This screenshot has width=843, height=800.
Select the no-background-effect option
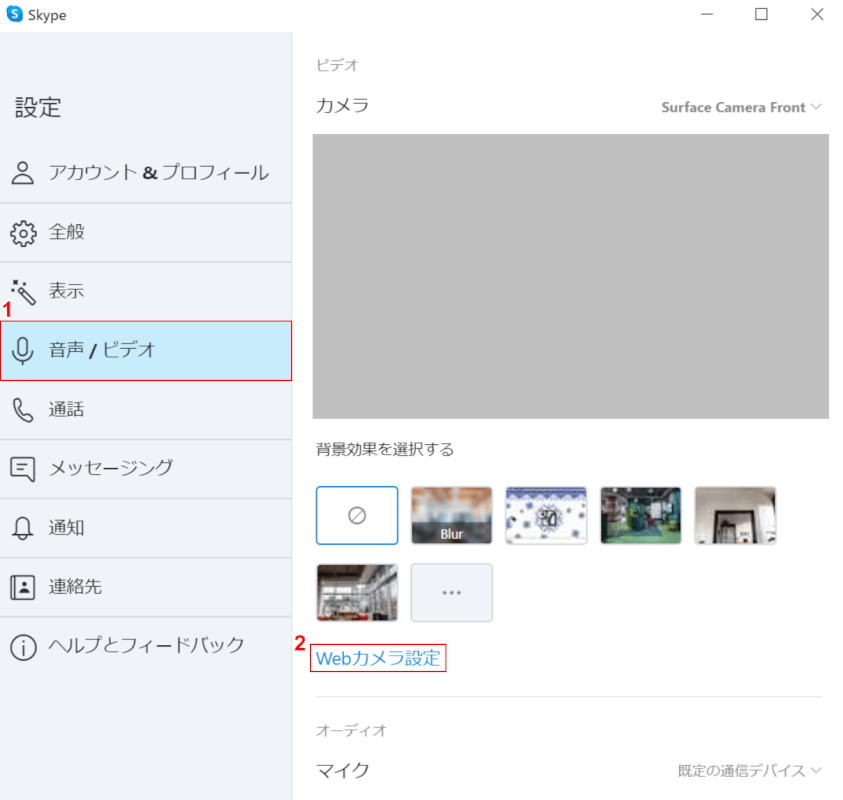coord(357,515)
